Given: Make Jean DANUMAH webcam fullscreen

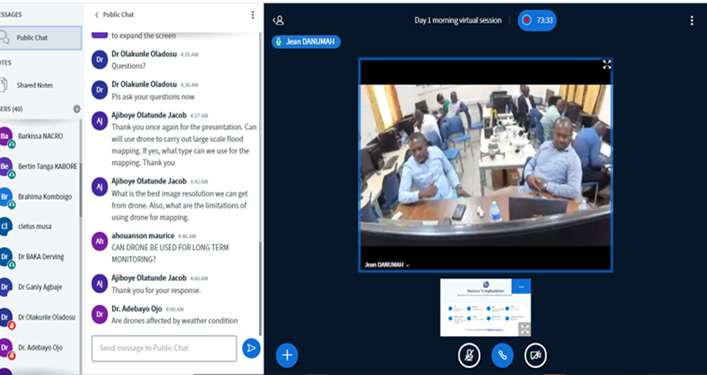Looking at the screenshot, I should pyautogui.click(x=606, y=64).
